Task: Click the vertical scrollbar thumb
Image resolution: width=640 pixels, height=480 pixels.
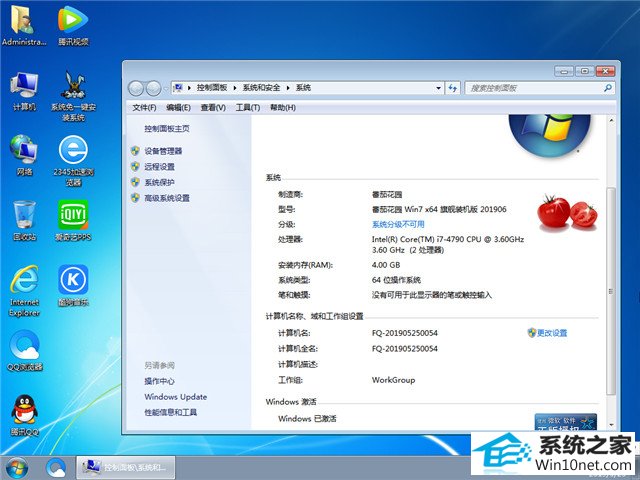Action: tap(611, 291)
